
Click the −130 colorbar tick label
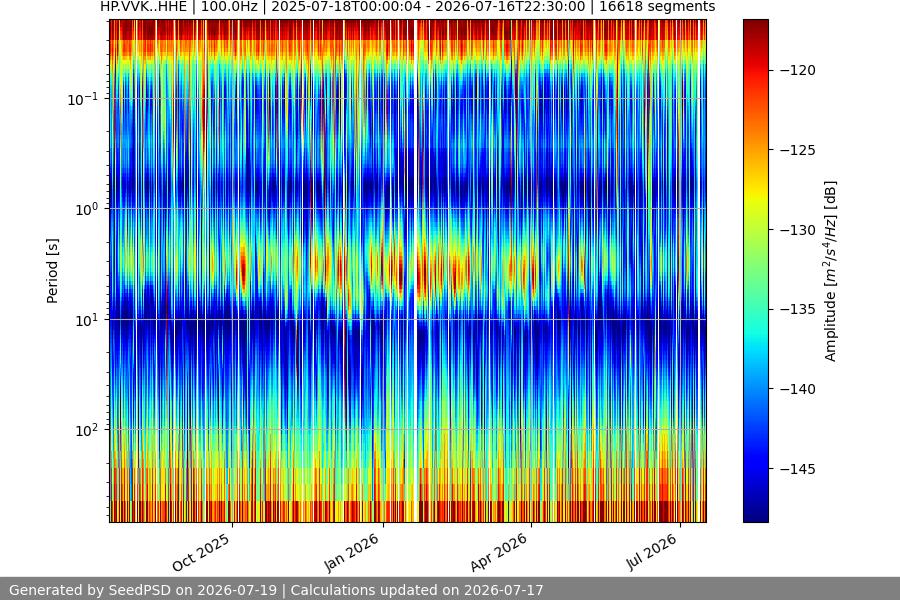(798, 230)
